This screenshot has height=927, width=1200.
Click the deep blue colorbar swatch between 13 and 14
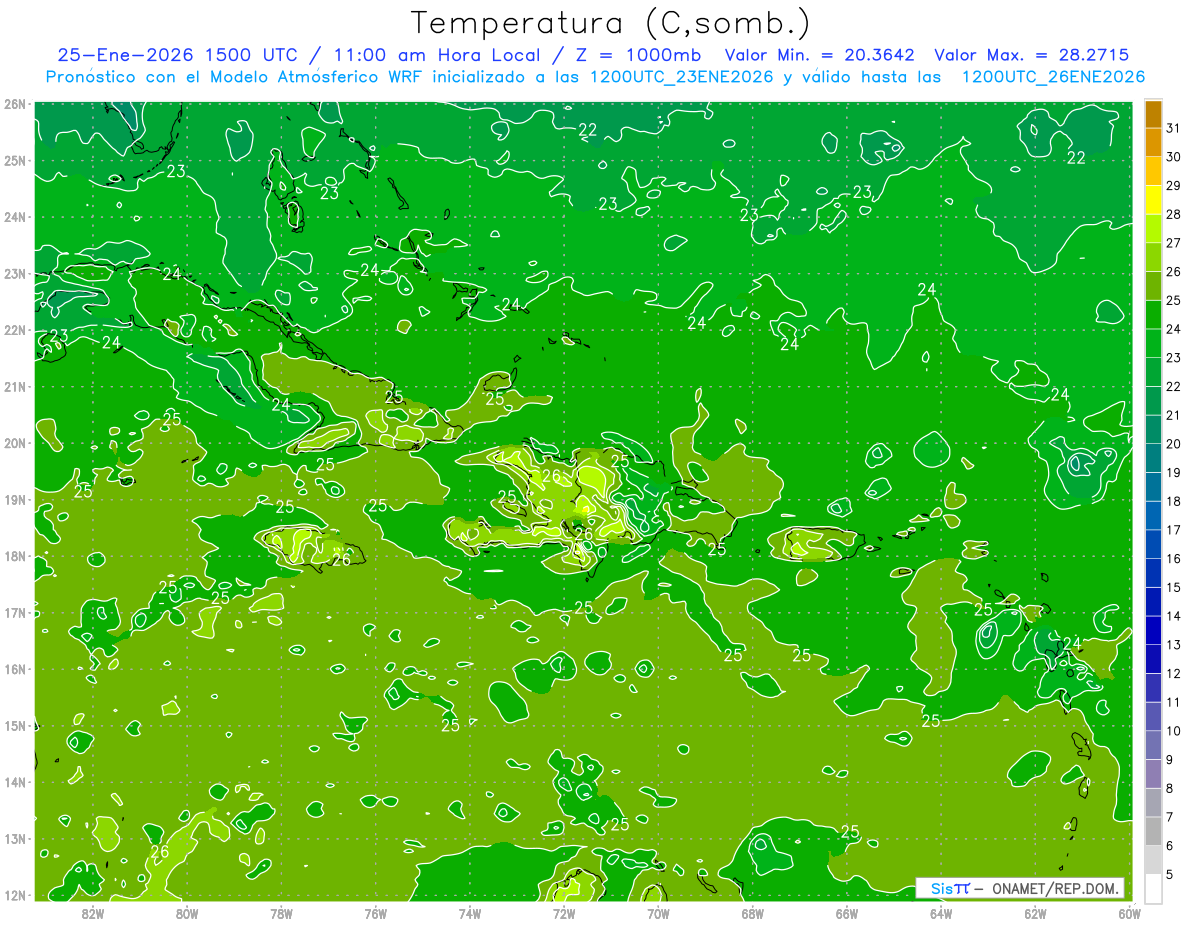coord(1153,630)
